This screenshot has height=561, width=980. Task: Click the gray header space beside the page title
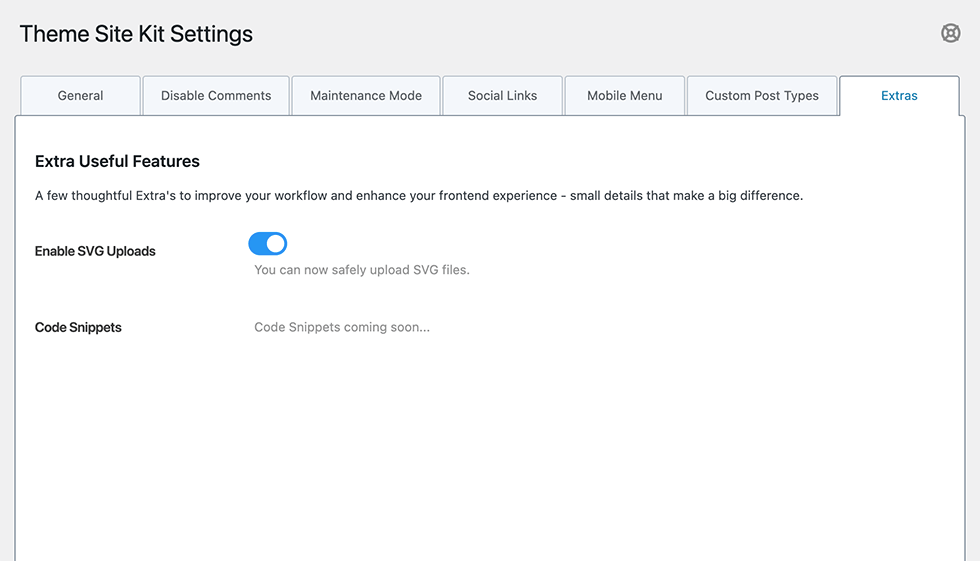[600, 34]
